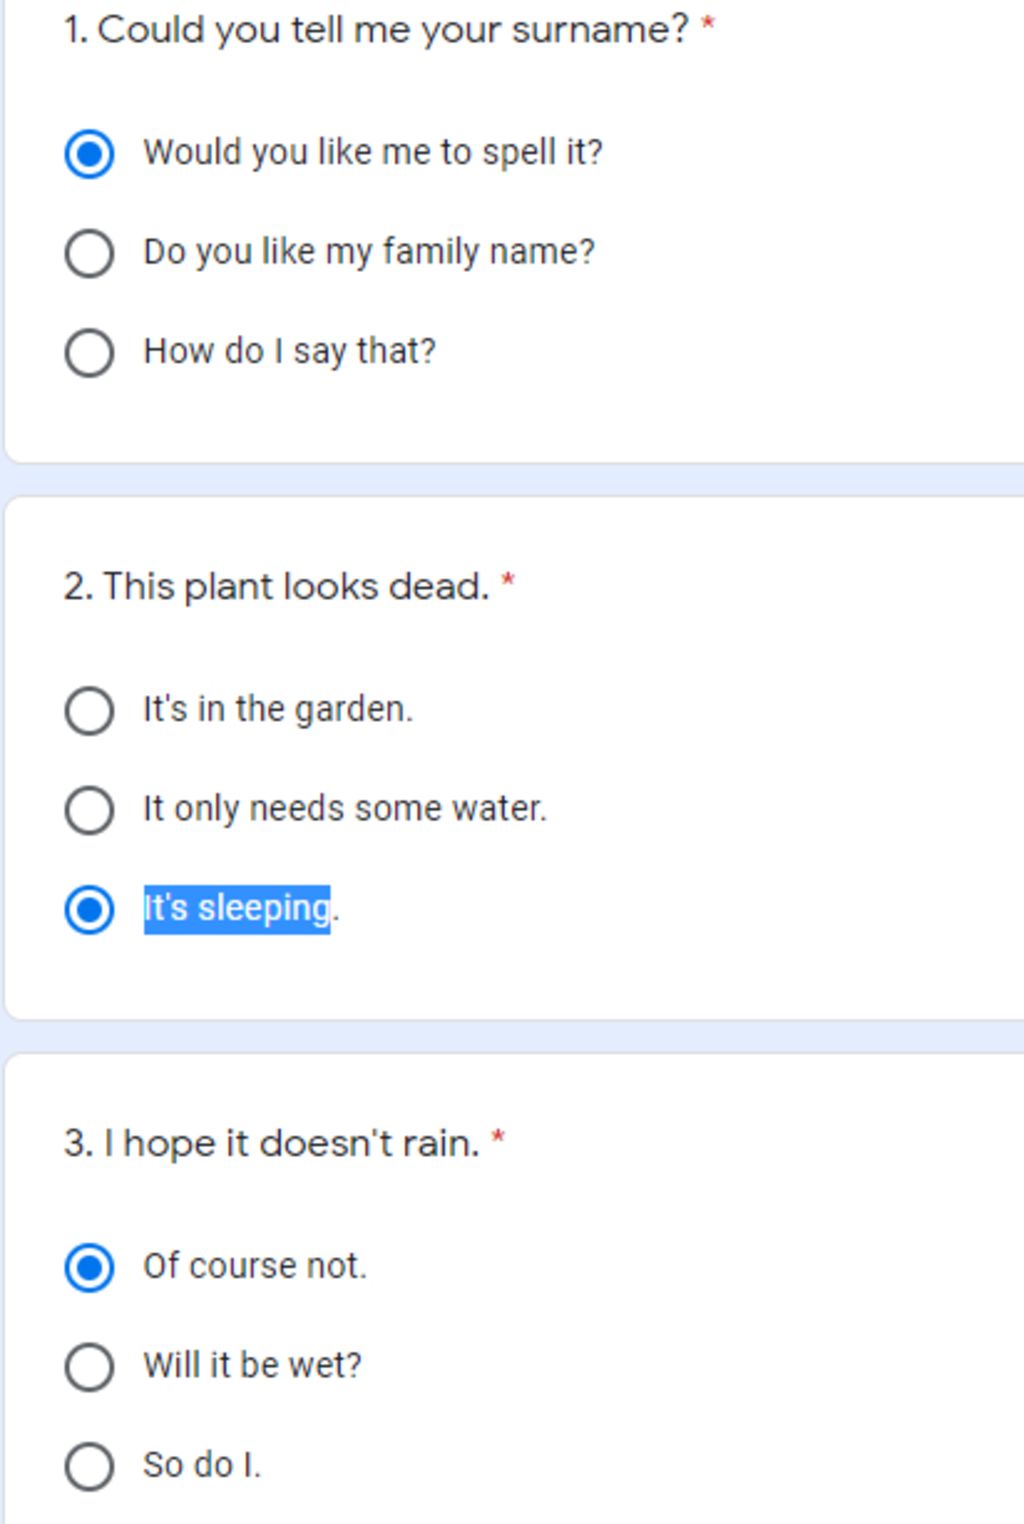1024x1524 pixels.
Task: Click the highlighted "It's sleeping" answer text
Action: click(x=237, y=909)
